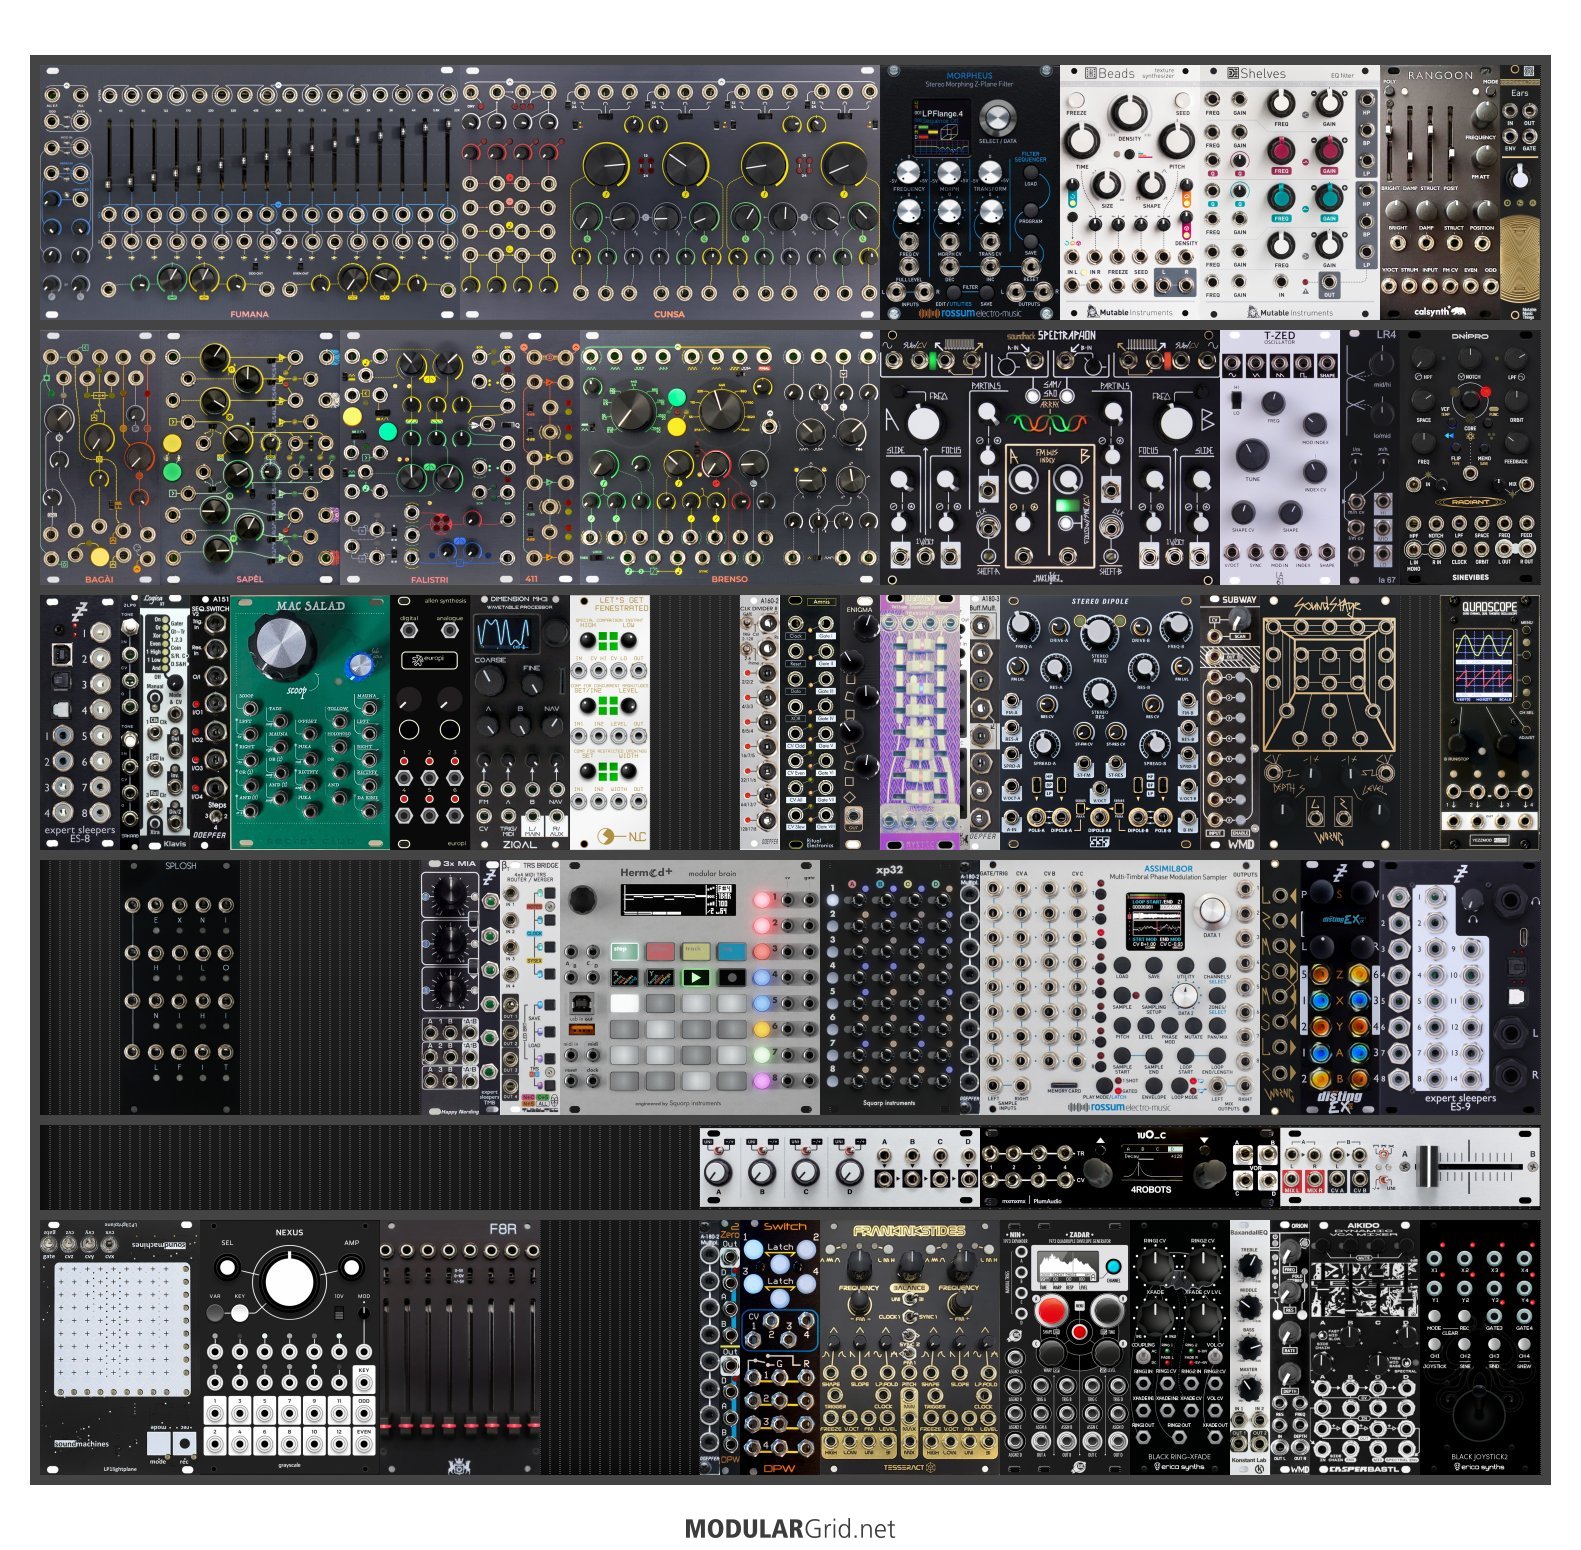
Task: Select the Dnipro Radiant Sinevibes module
Action: 1470,458
